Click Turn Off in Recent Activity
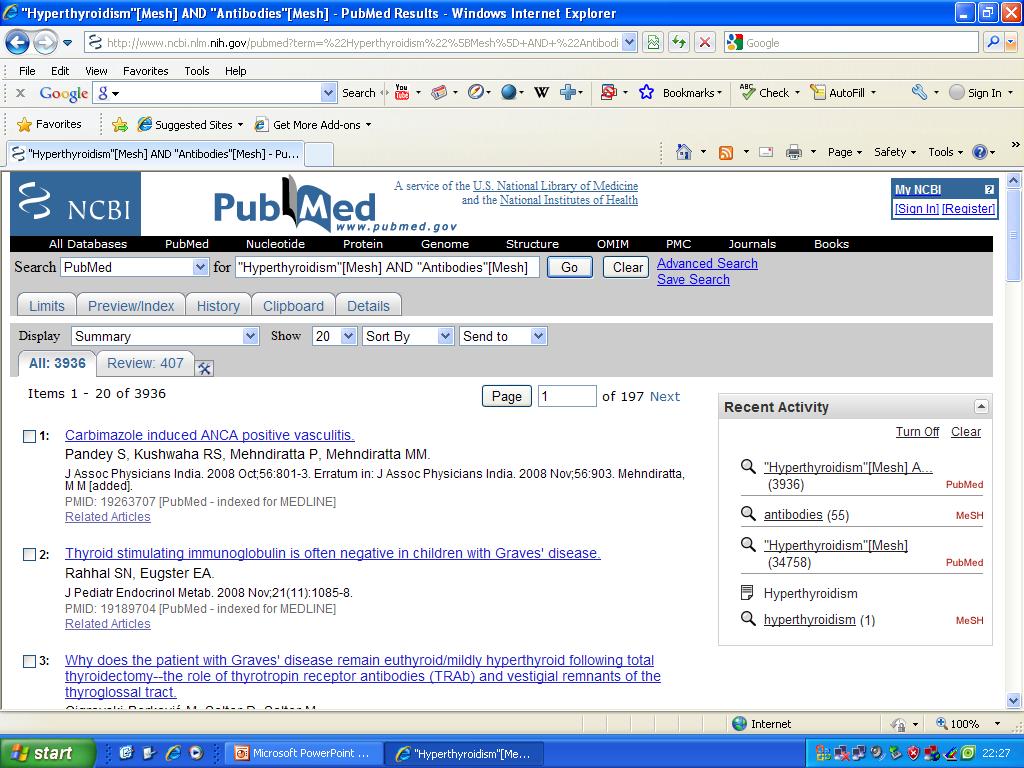Screen dimensions: 1024x768 click(918, 432)
